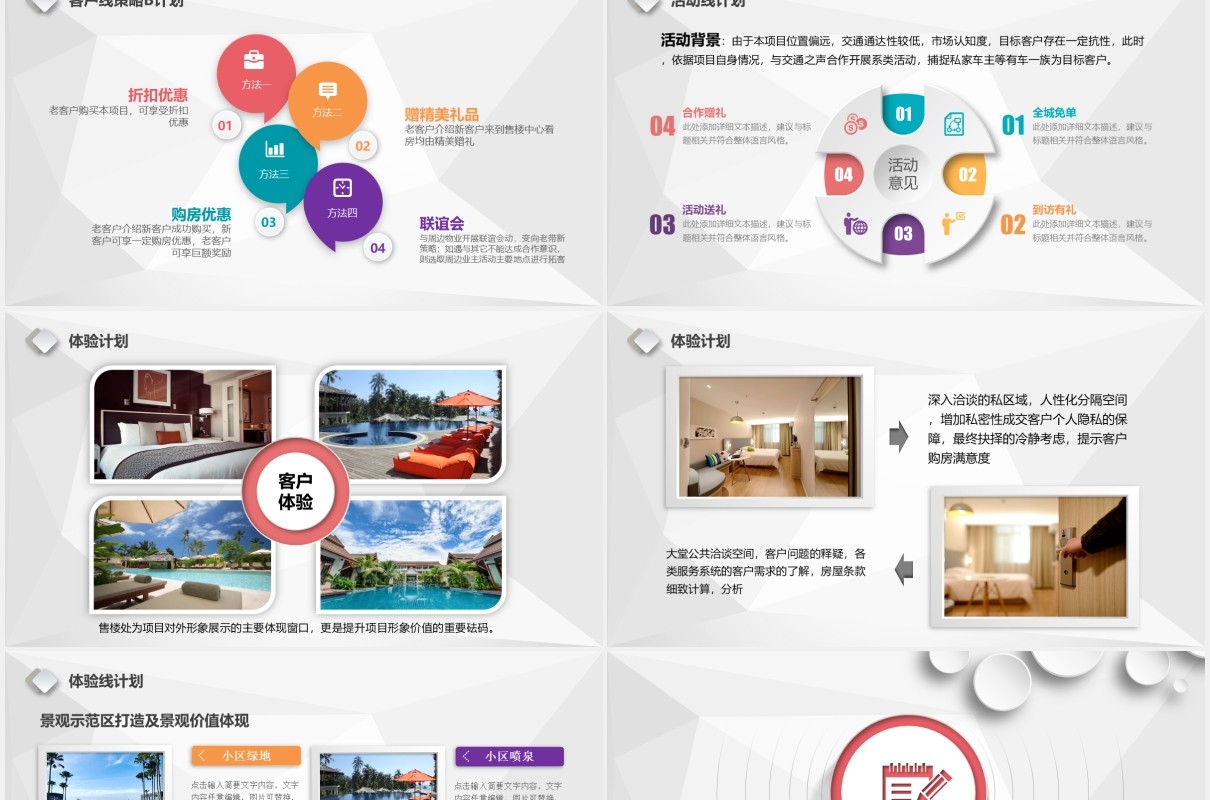Viewport: 1210px width, 800px height.
Task: Click the purple 方法四 bubble icon
Action: click(x=342, y=187)
